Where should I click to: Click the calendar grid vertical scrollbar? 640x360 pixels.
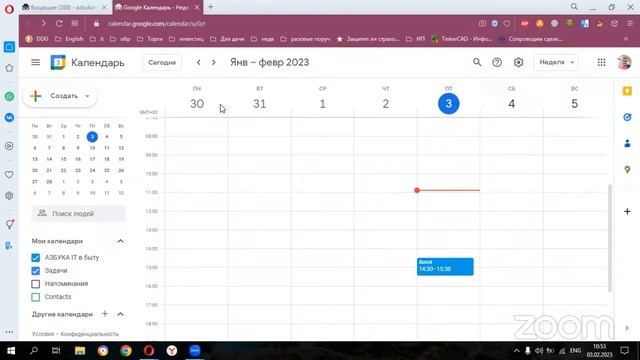tap(610, 238)
